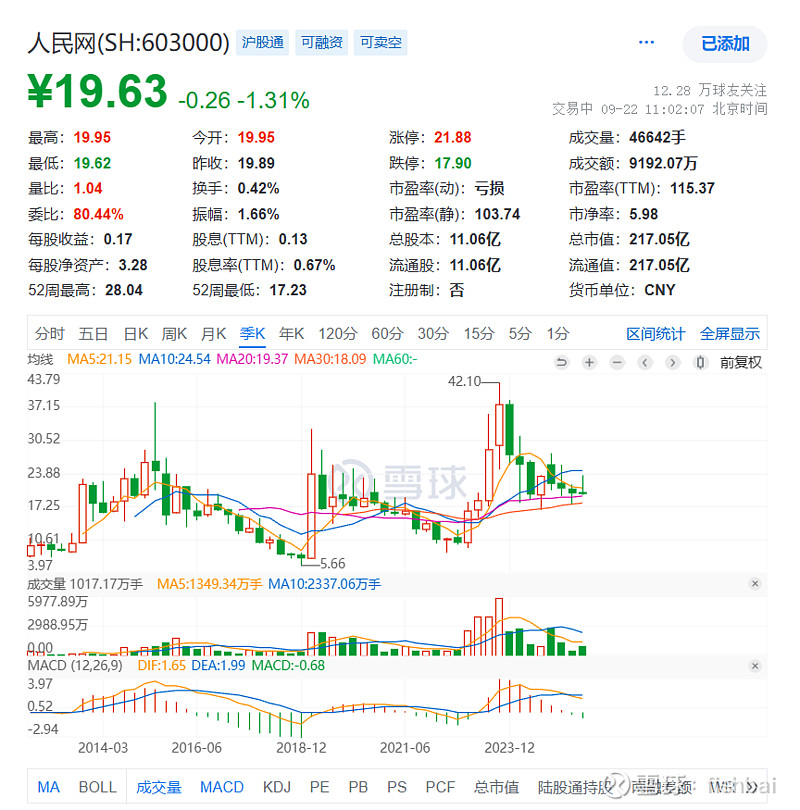Viewport: 800px width, 810px height.
Task: Click the 总市值 value 217.05亿
Action: [659, 239]
